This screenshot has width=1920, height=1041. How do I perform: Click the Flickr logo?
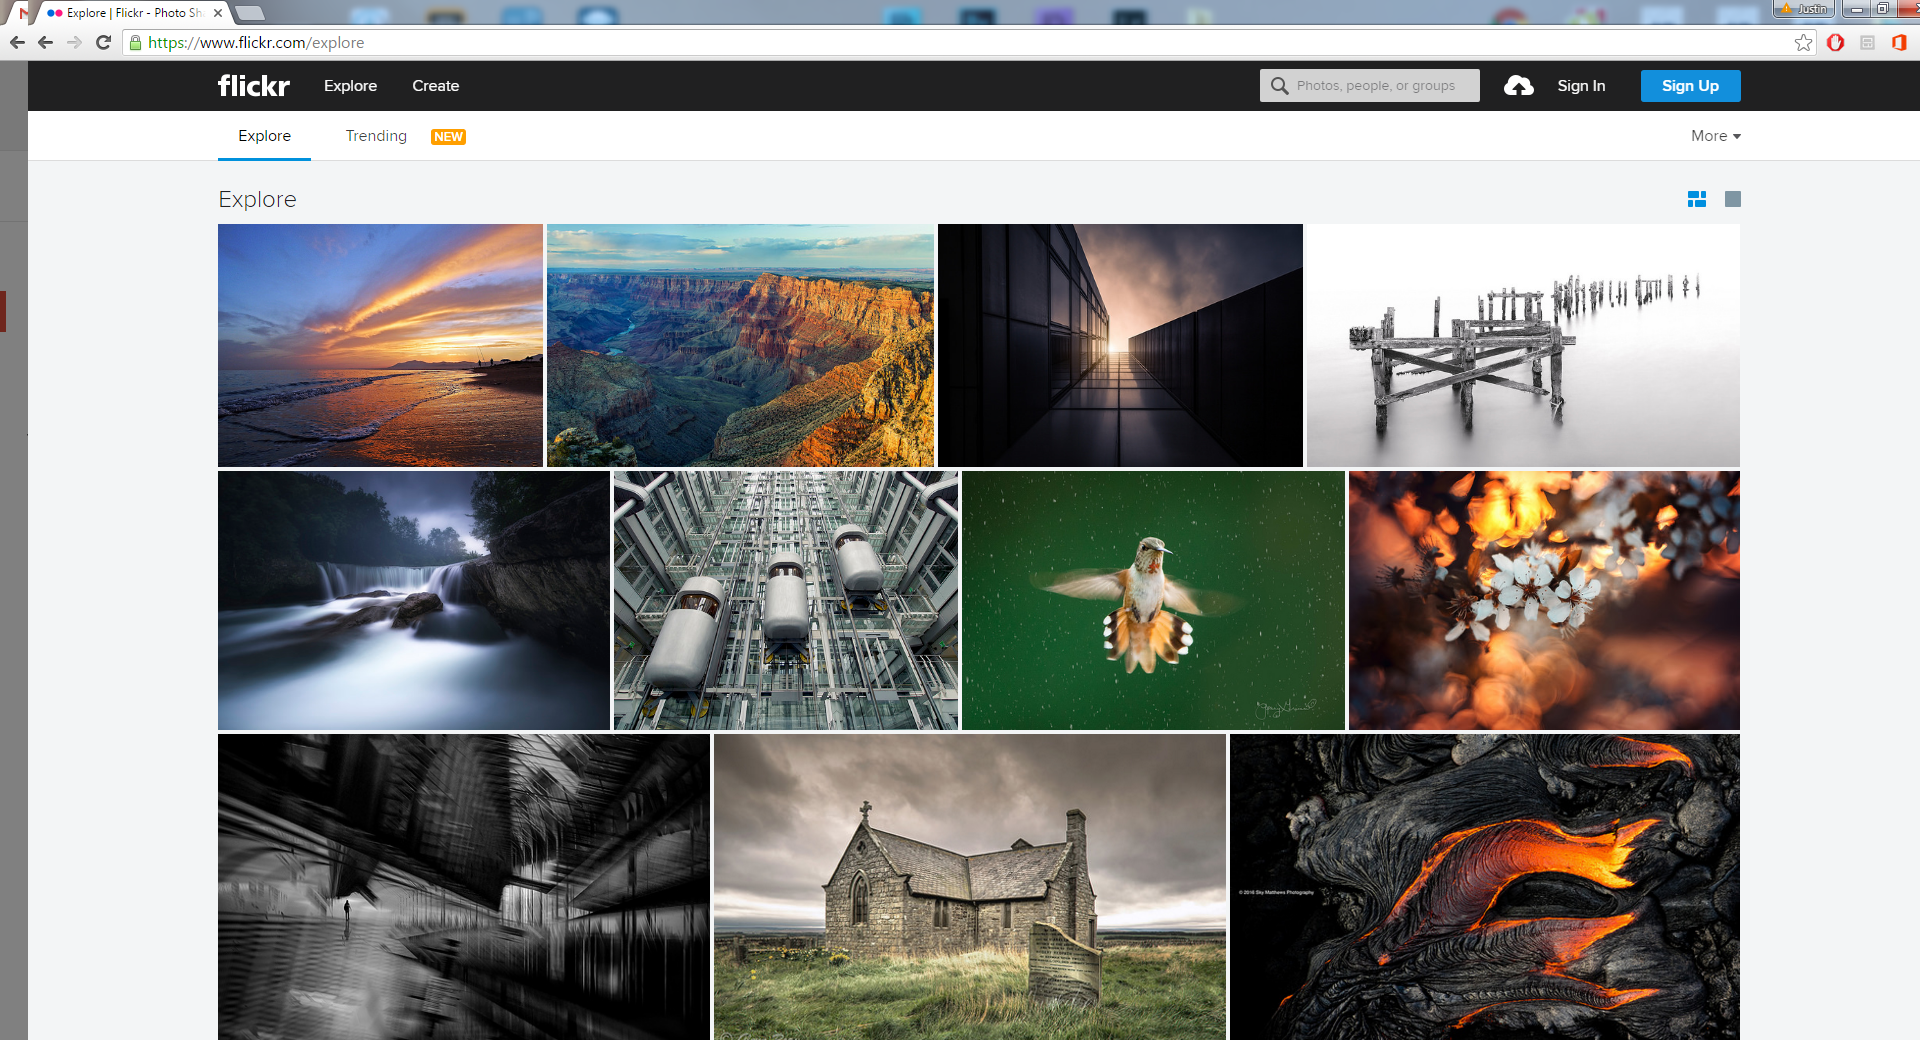(x=254, y=86)
